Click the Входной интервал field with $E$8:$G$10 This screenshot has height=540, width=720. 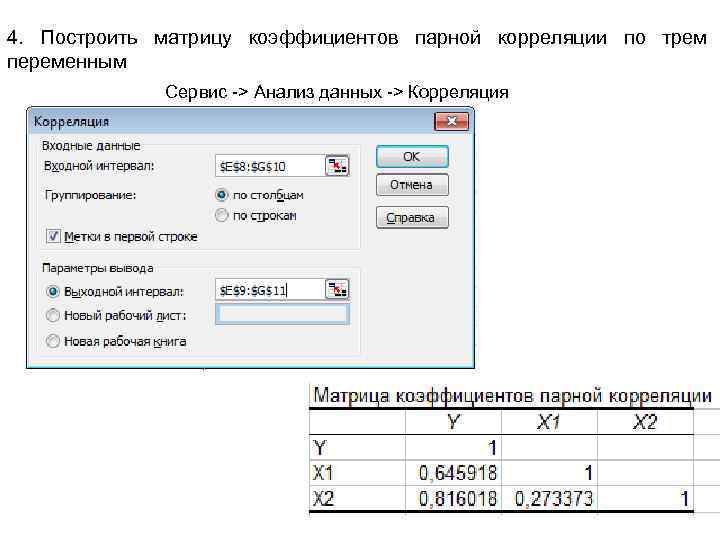pos(270,166)
